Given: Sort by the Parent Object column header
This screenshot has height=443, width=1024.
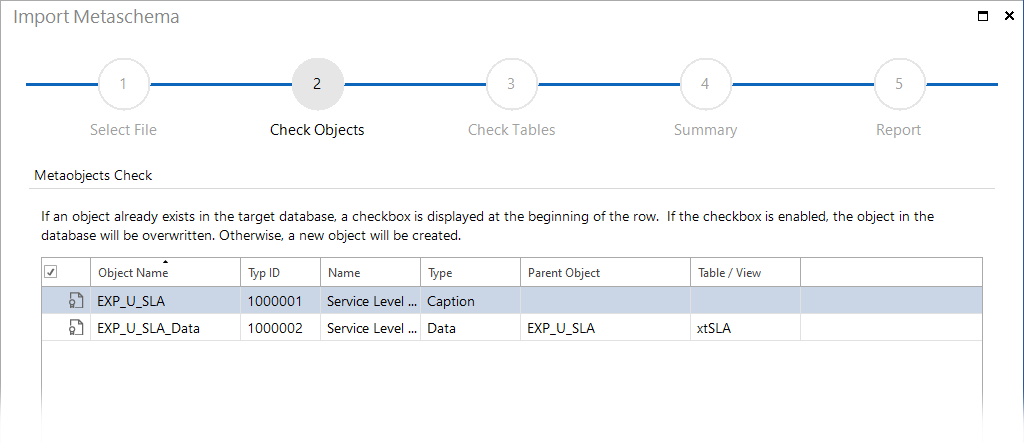Looking at the screenshot, I should (x=605, y=272).
